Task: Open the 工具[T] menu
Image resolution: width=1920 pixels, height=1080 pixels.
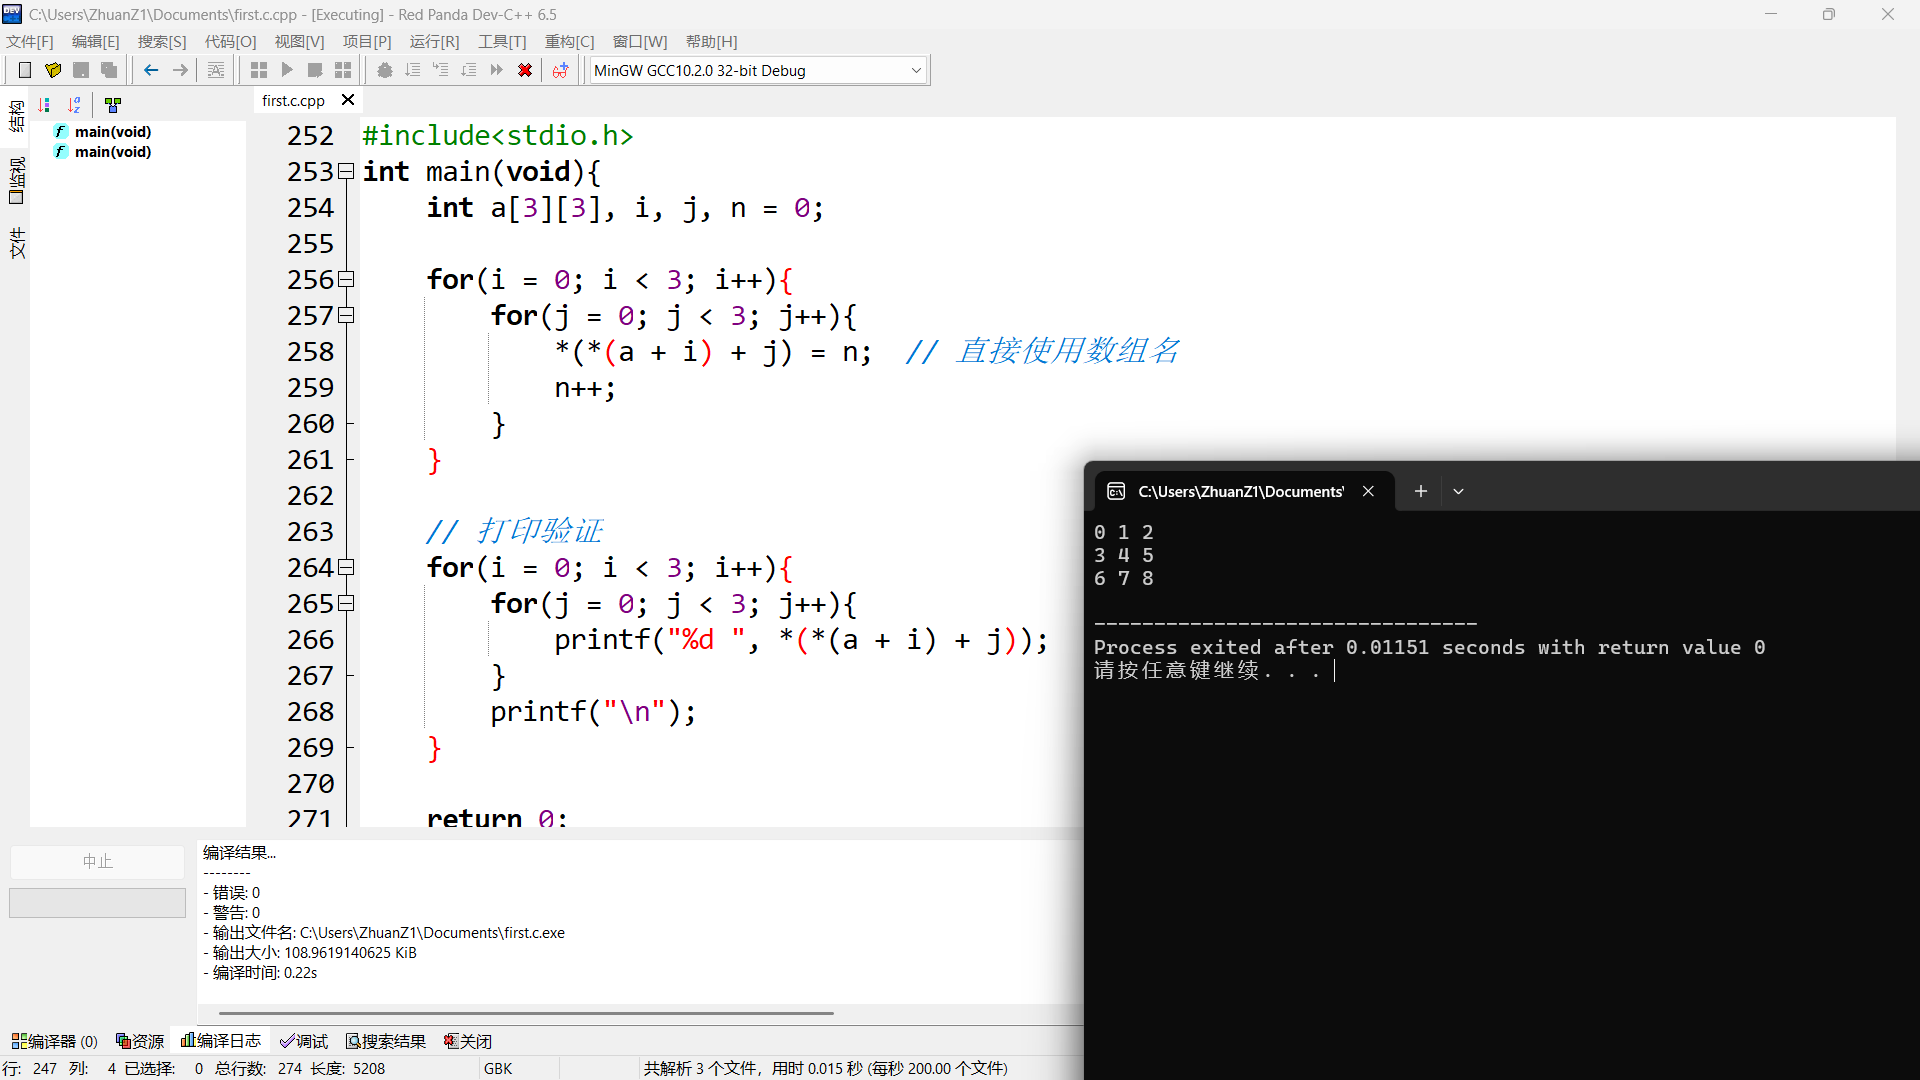Action: (501, 41)
